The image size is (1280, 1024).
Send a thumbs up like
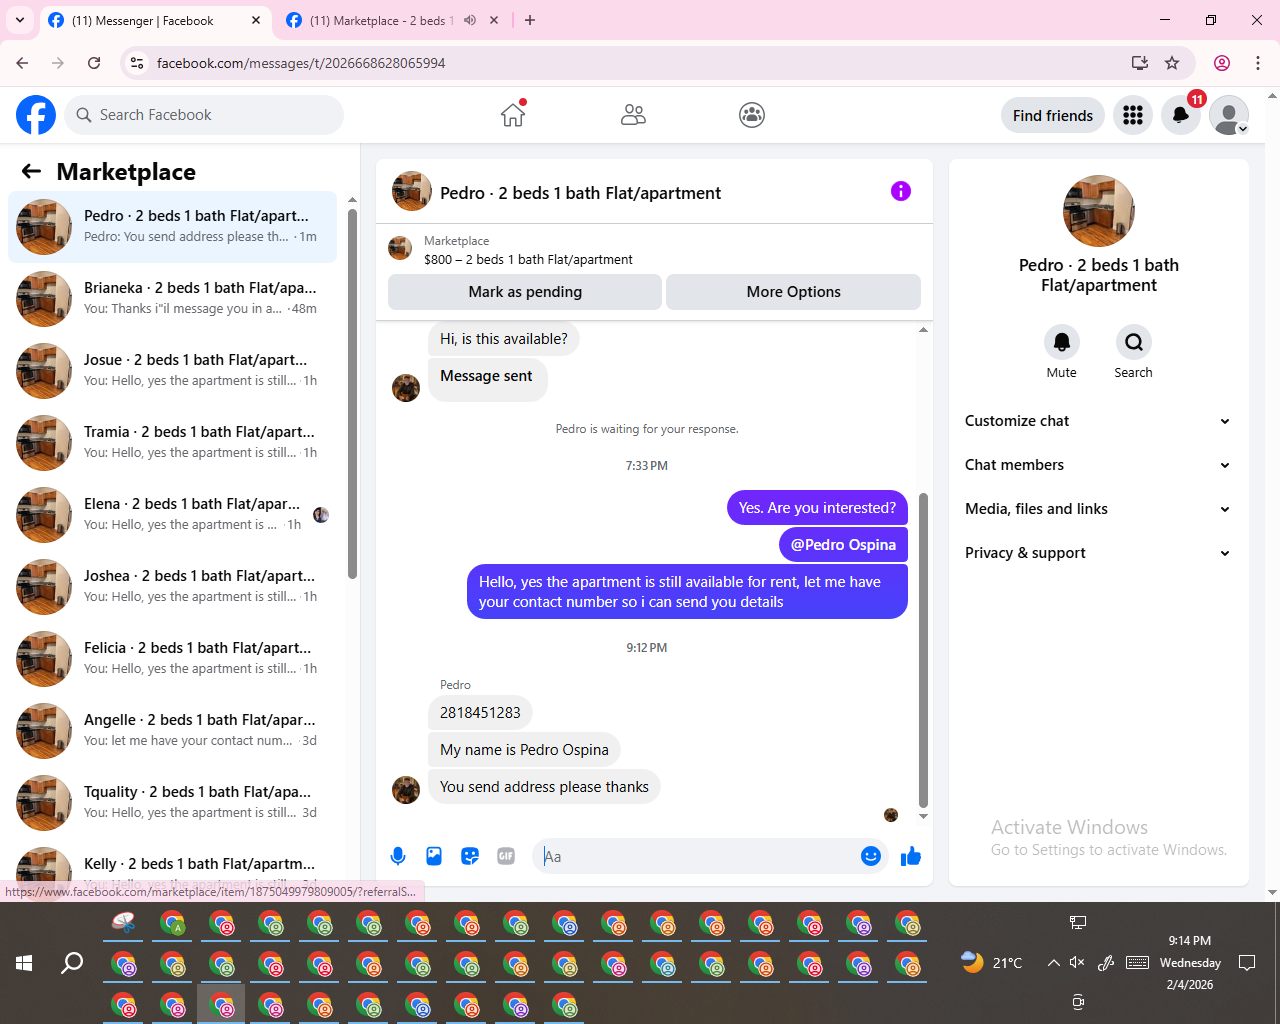pyautogui.click(x=911, y=856)
